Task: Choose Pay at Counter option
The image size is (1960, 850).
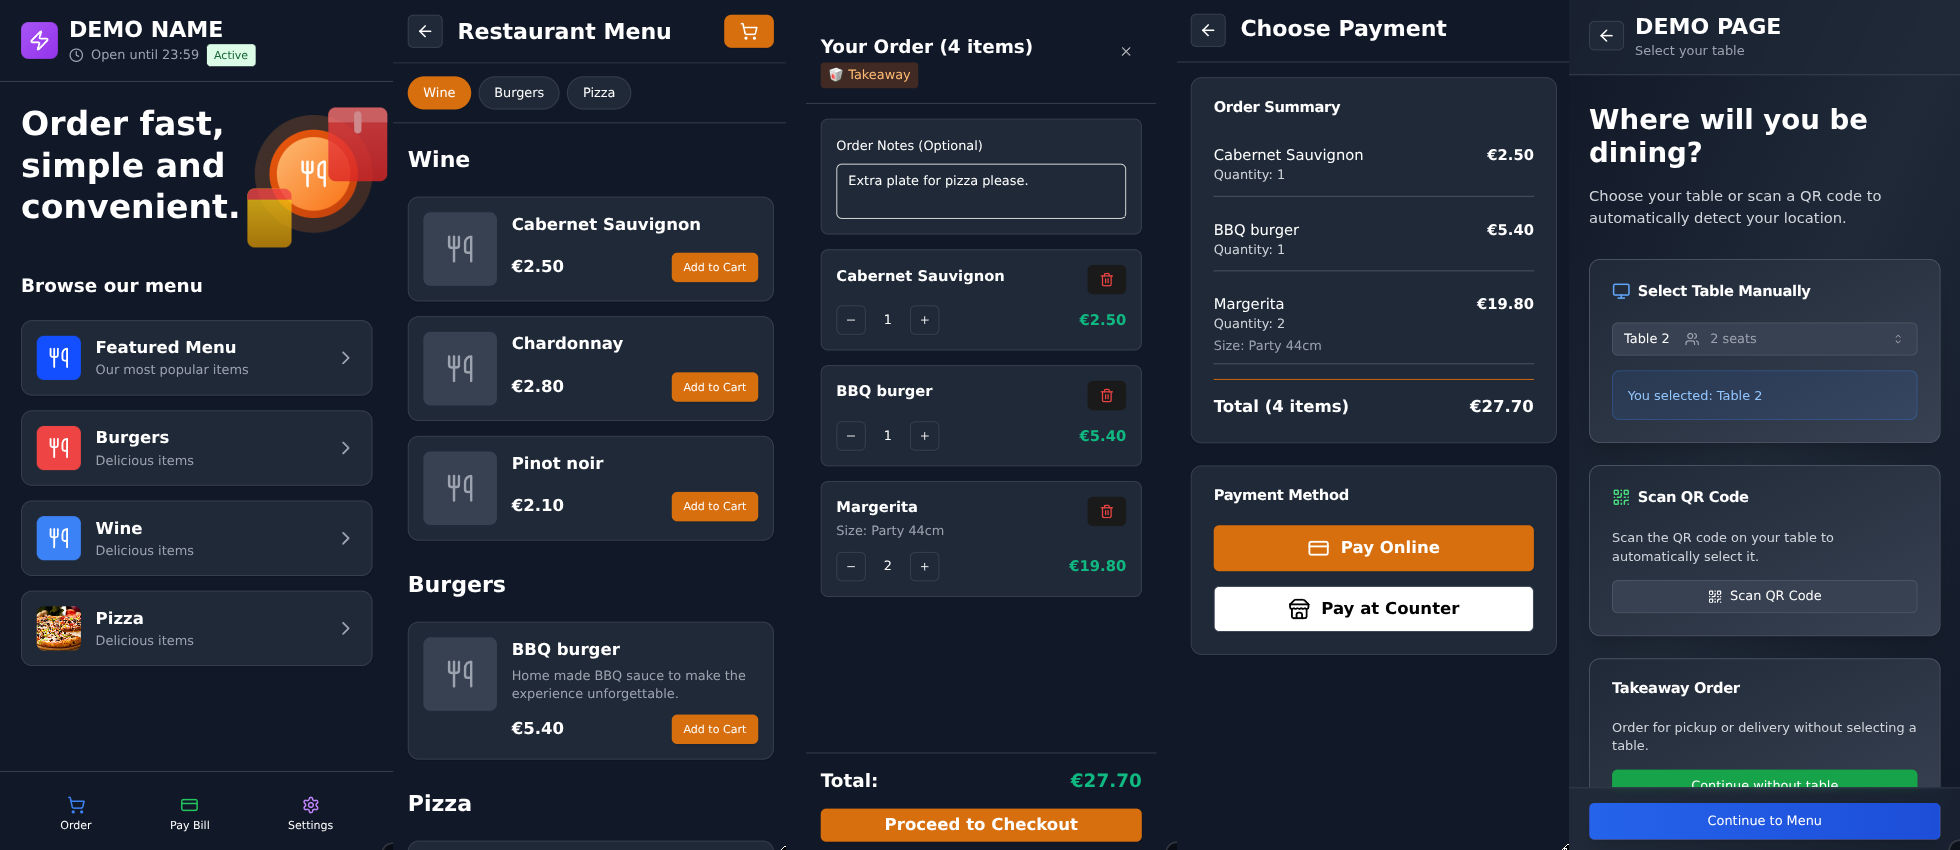Action: 1373,609
